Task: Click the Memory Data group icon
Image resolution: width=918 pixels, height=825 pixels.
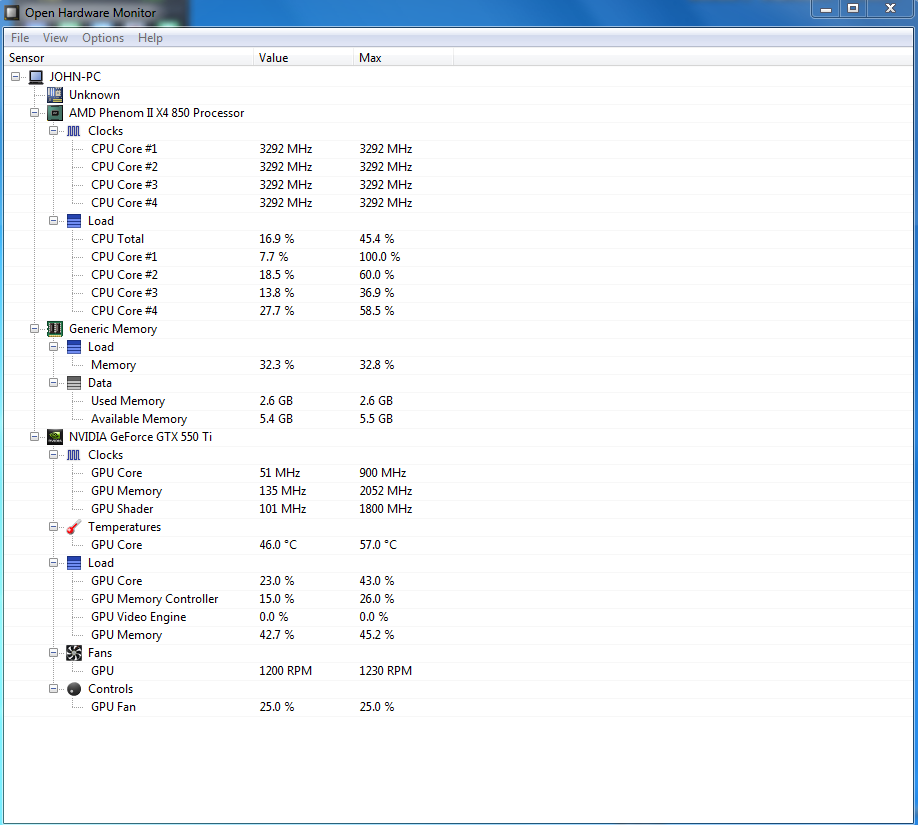Action: pyautogui.click(x=74, y=383)
